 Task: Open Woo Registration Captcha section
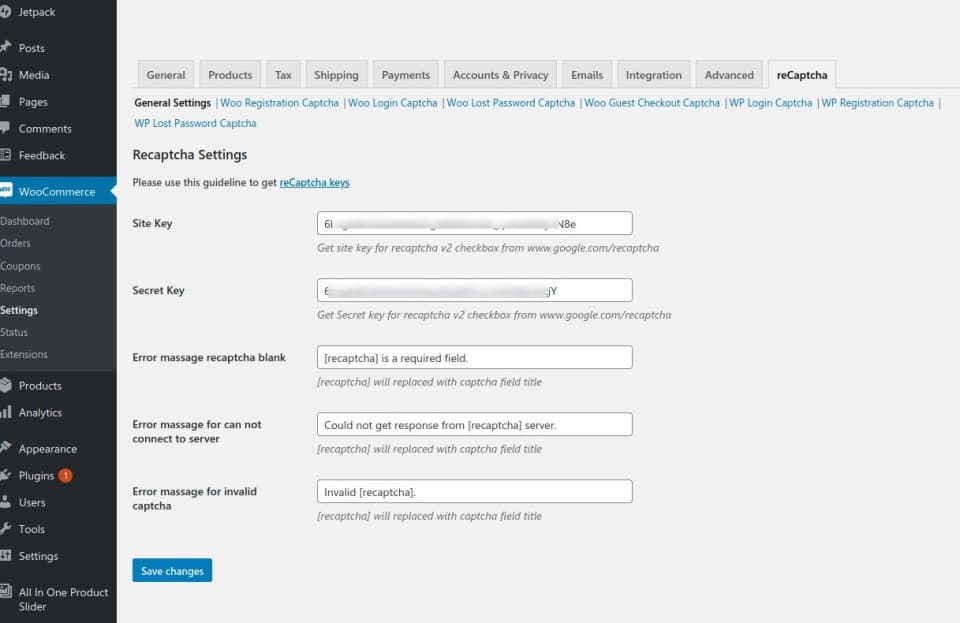[x=279, y=103]
